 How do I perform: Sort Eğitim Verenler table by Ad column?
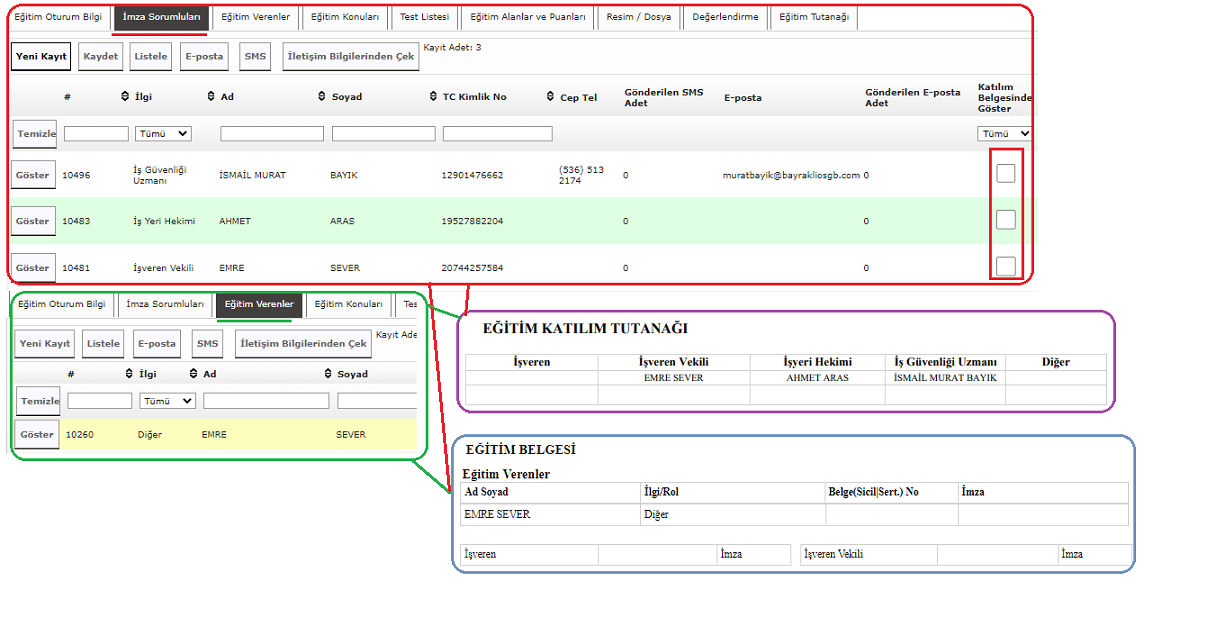(x=193, y=374)
